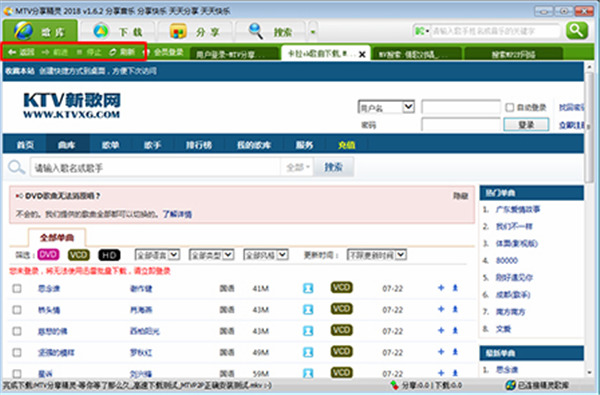Open the yellow 充值 navigation item
This screenshot has height=395, width=600.
tap(347, 145)
